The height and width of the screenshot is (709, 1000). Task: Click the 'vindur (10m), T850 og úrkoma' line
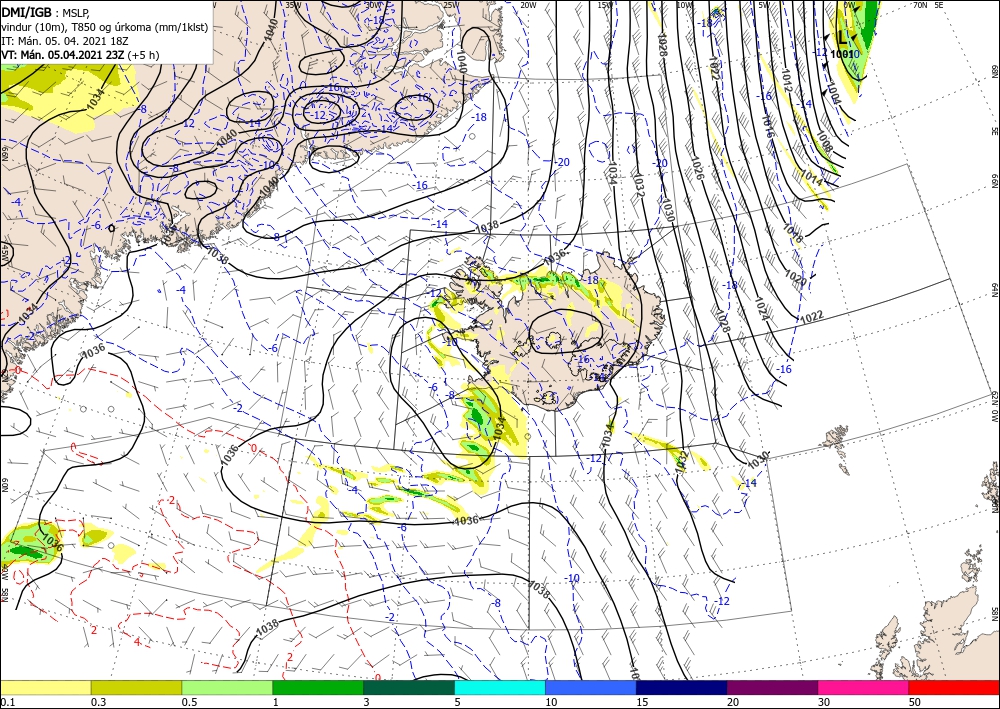105,27
